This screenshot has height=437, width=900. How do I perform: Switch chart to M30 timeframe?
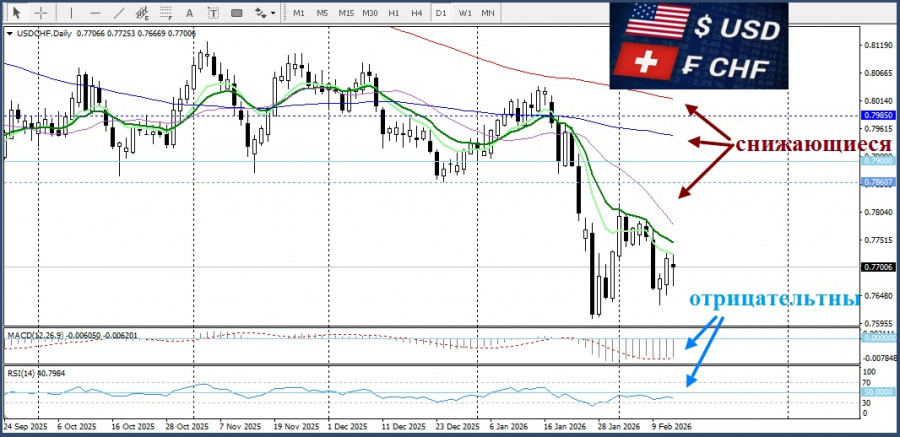pyautogui.click(x=370, y=13)
